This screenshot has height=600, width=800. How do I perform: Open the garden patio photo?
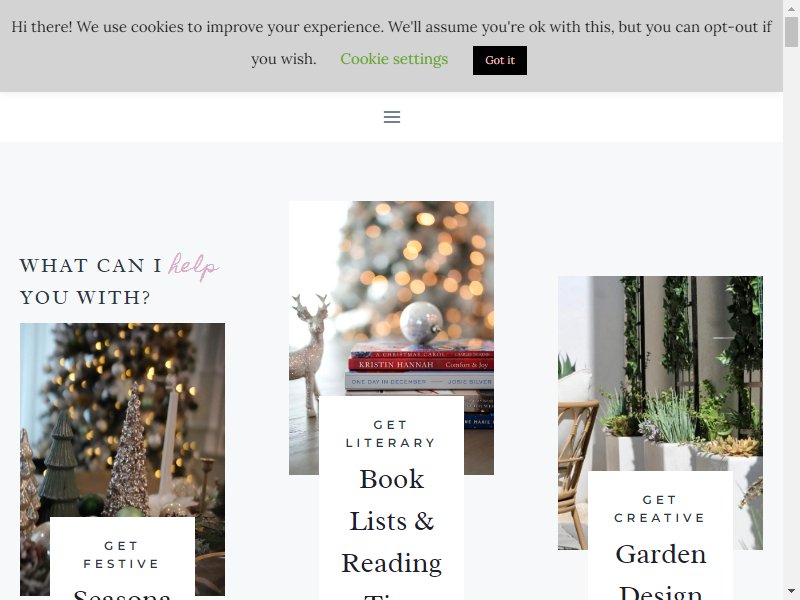click(x=660, y=373)
